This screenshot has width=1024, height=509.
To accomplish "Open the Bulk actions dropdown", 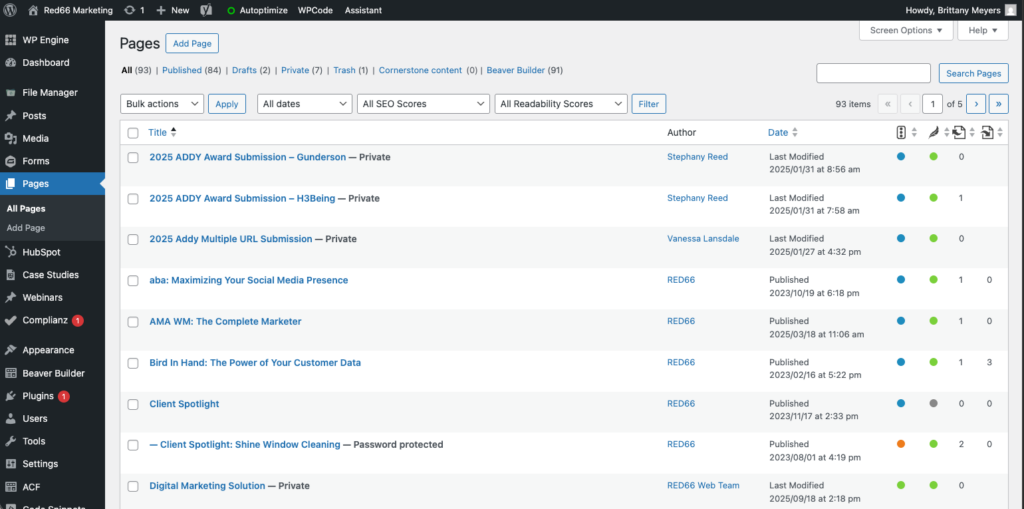I will coord(162,104).
